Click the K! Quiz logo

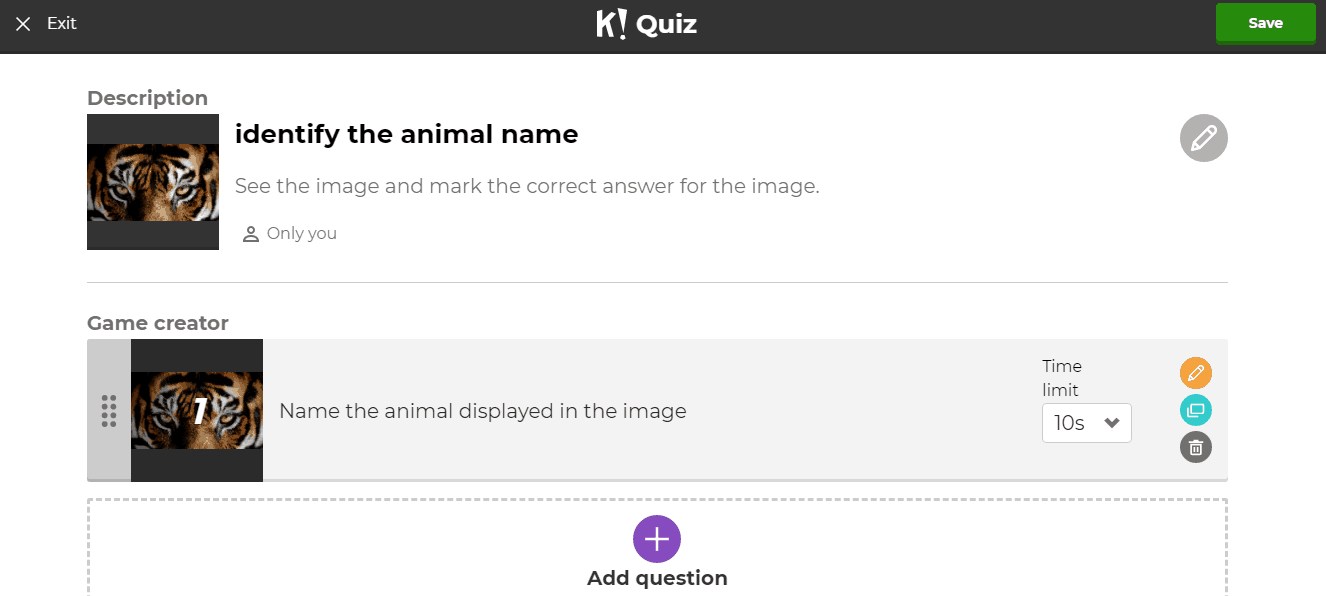coord(646,24)
